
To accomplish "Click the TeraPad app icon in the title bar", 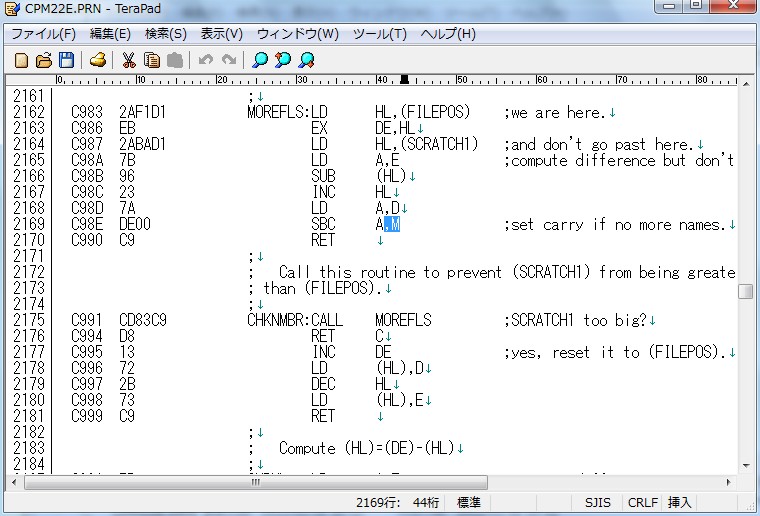I will pyautogui.click(x=12, y=8).
